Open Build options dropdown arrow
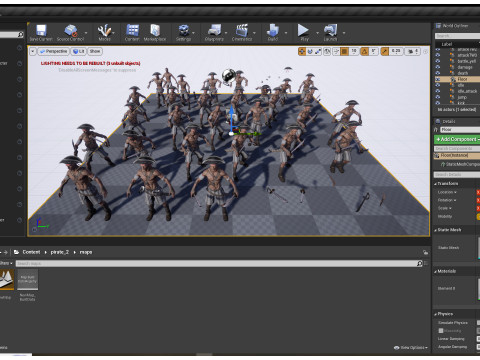Viewport: 480px width, 360px height. pyautogui.click(x=286, y=33)
